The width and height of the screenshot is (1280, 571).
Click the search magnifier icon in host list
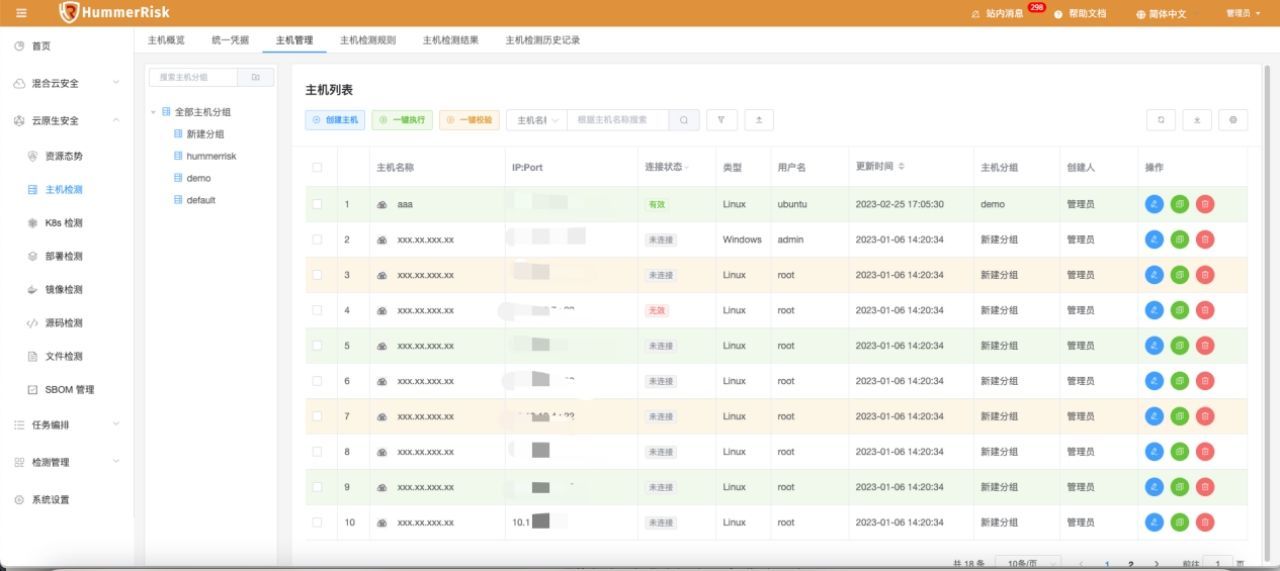tap(683, 120)
